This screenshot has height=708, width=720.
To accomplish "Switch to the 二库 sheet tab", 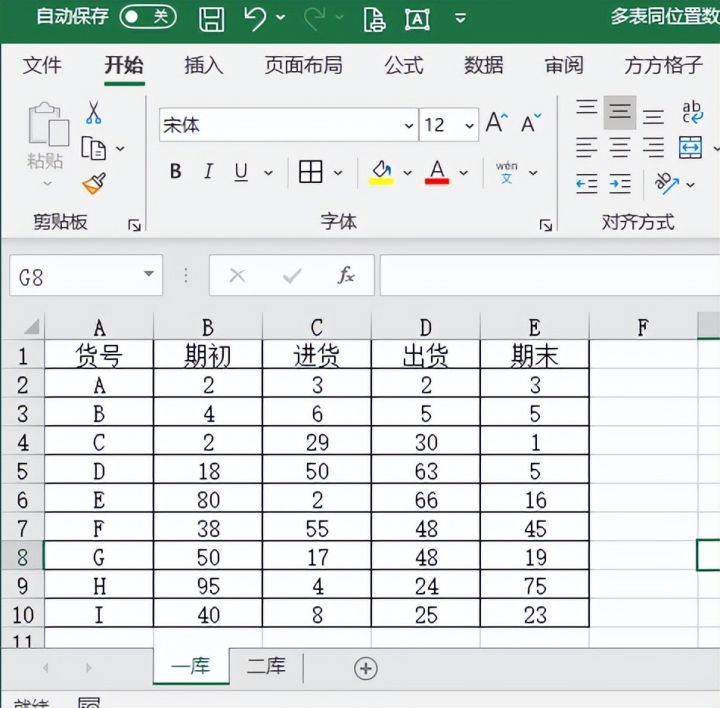I will click(266, 666).
